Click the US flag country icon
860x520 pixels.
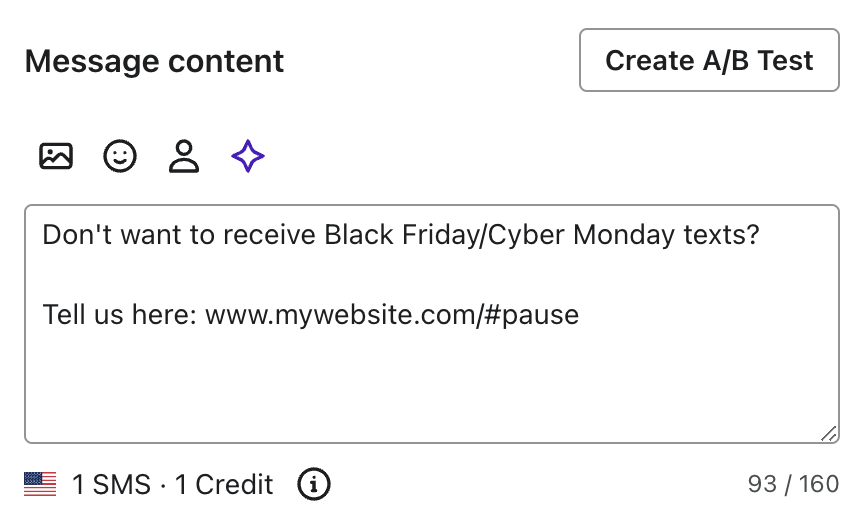point(40,485)
